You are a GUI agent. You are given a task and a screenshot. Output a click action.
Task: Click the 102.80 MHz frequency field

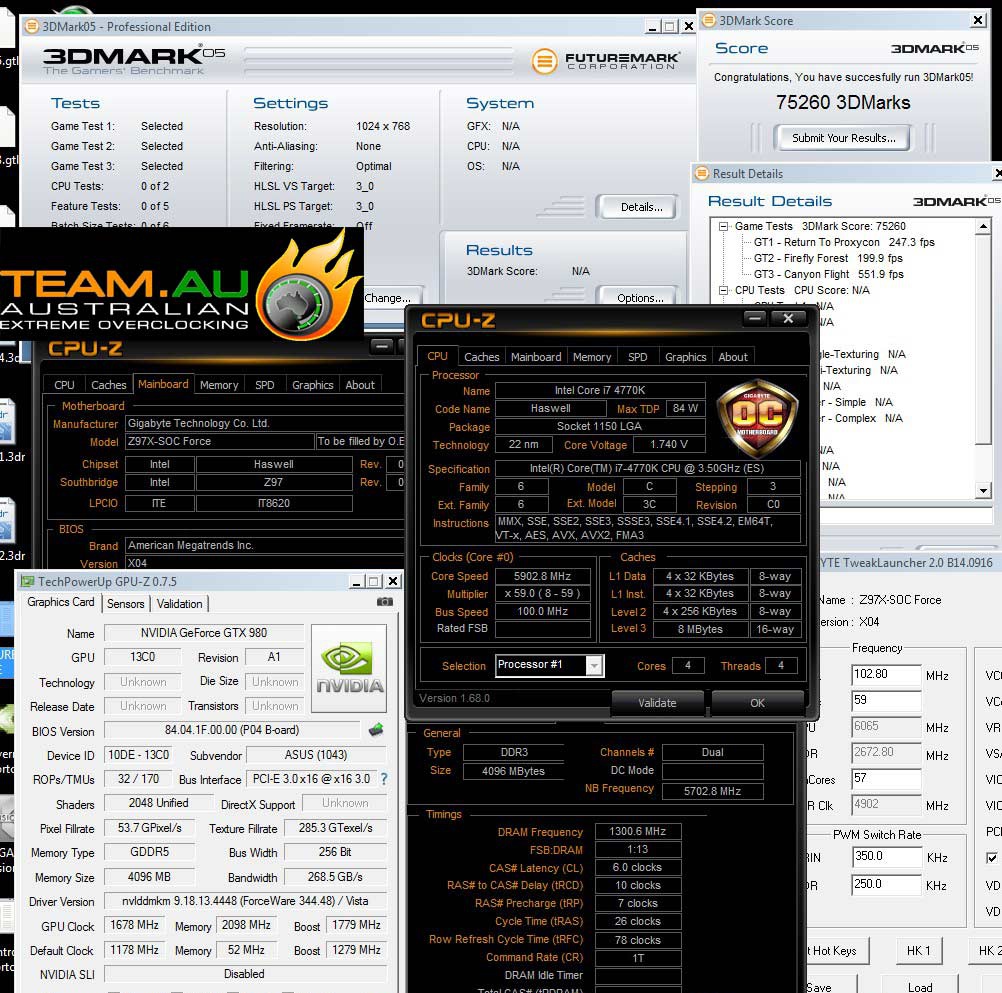[x=886, y=675]
